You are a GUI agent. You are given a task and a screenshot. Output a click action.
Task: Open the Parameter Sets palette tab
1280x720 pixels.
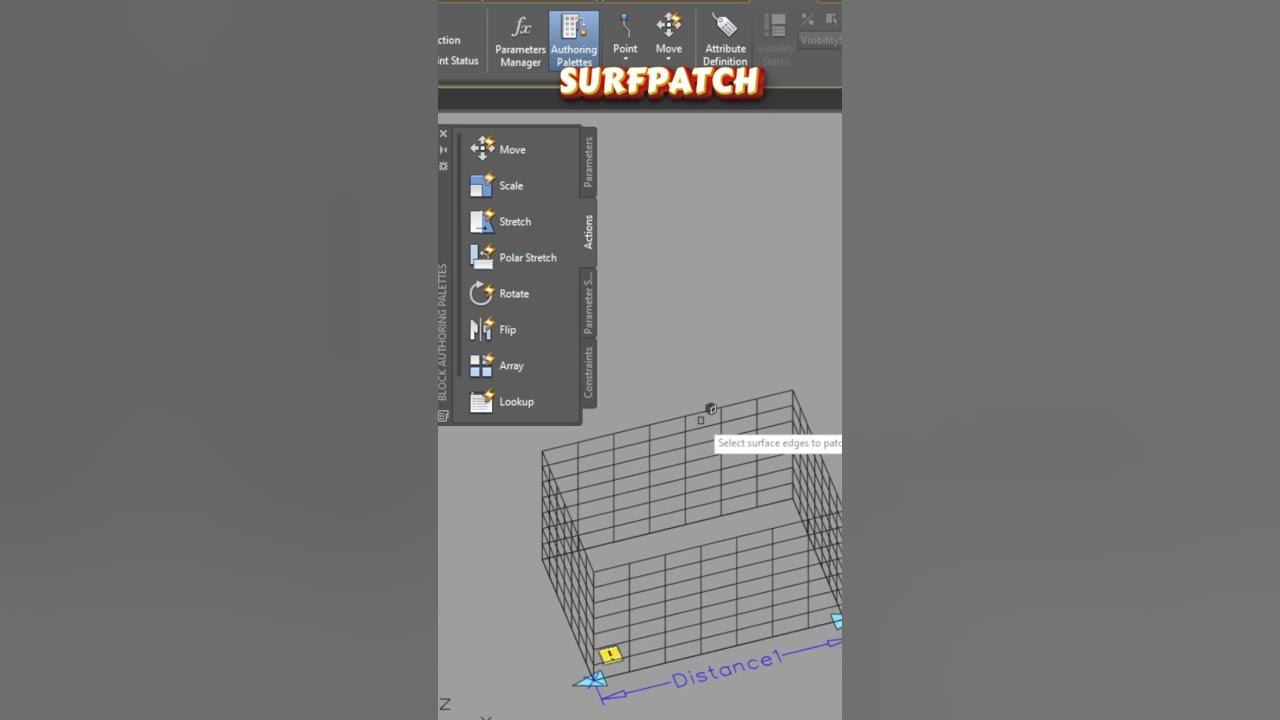pyautogui.click(x=588, y=303)
